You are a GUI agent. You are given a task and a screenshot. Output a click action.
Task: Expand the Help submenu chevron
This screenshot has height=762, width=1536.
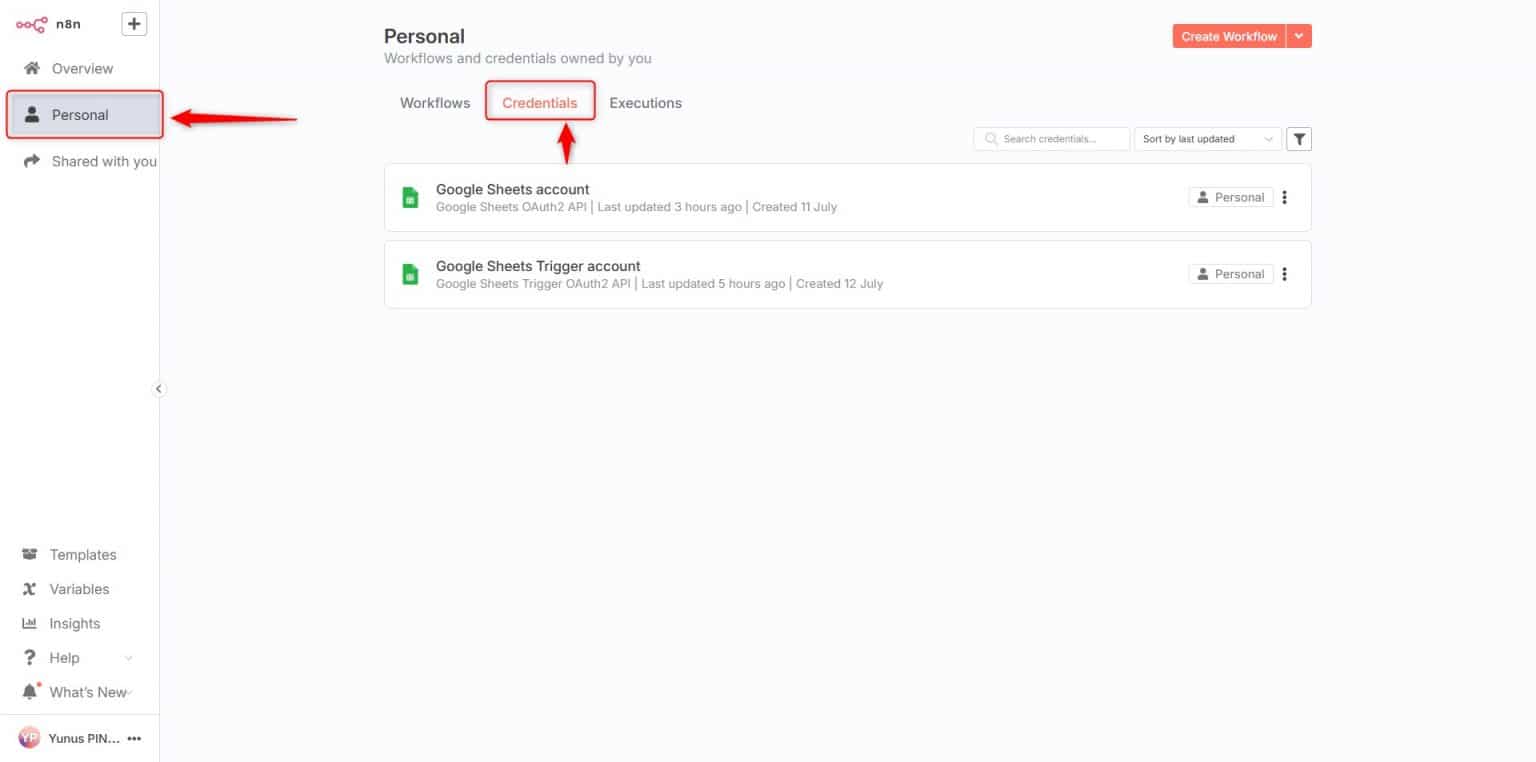(127, 658)
